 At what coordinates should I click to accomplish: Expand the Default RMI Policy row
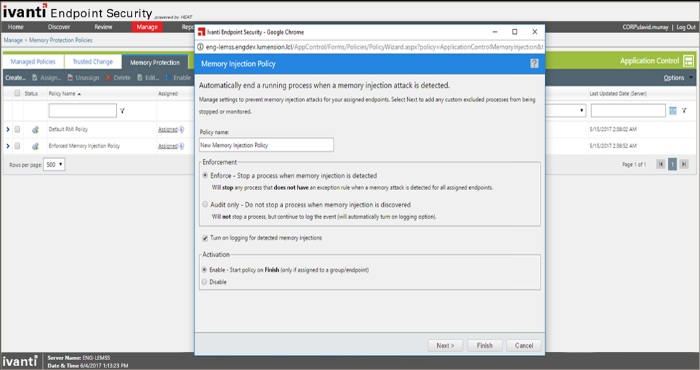(8, 129)
